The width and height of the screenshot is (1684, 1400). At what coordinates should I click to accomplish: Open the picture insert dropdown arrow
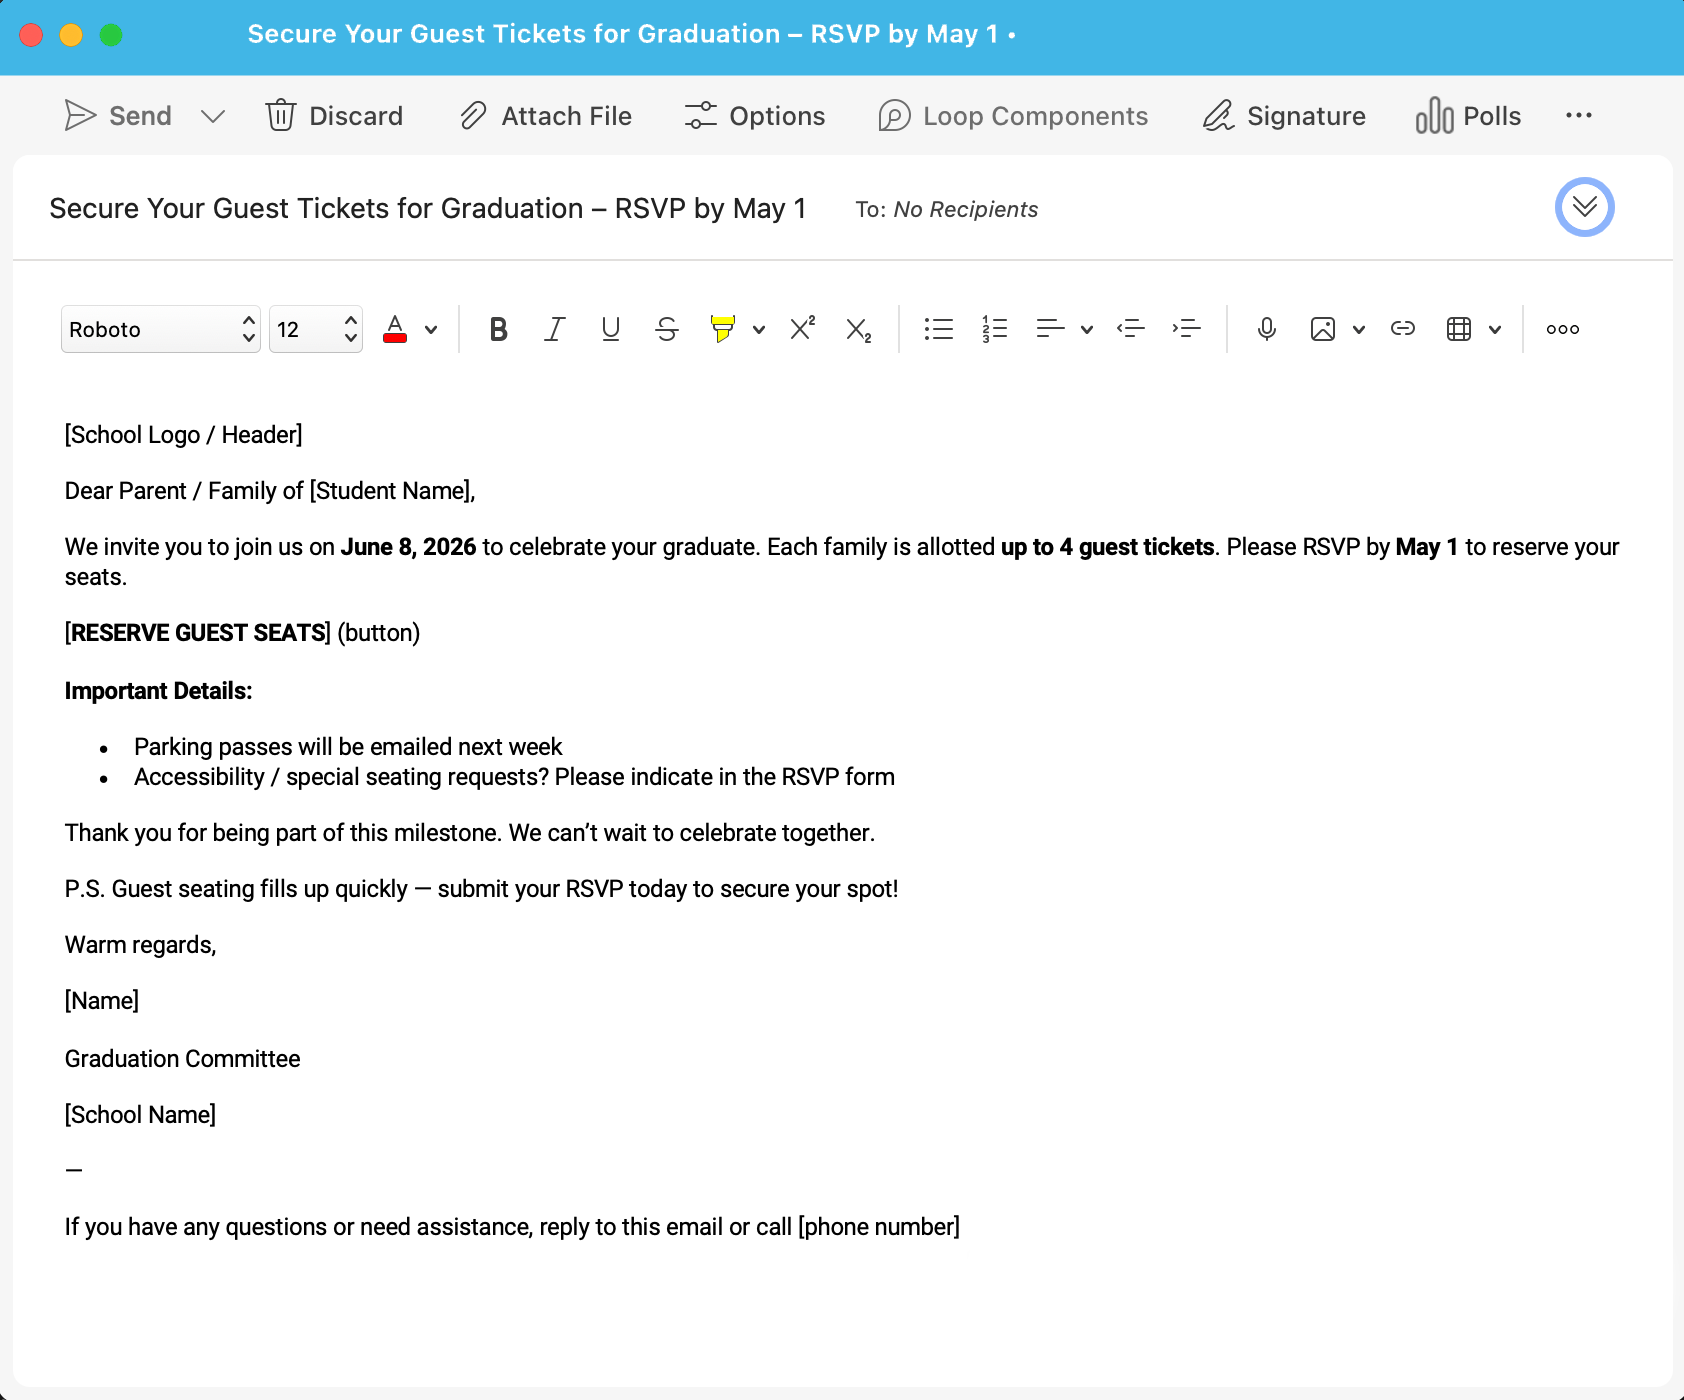1359,329
